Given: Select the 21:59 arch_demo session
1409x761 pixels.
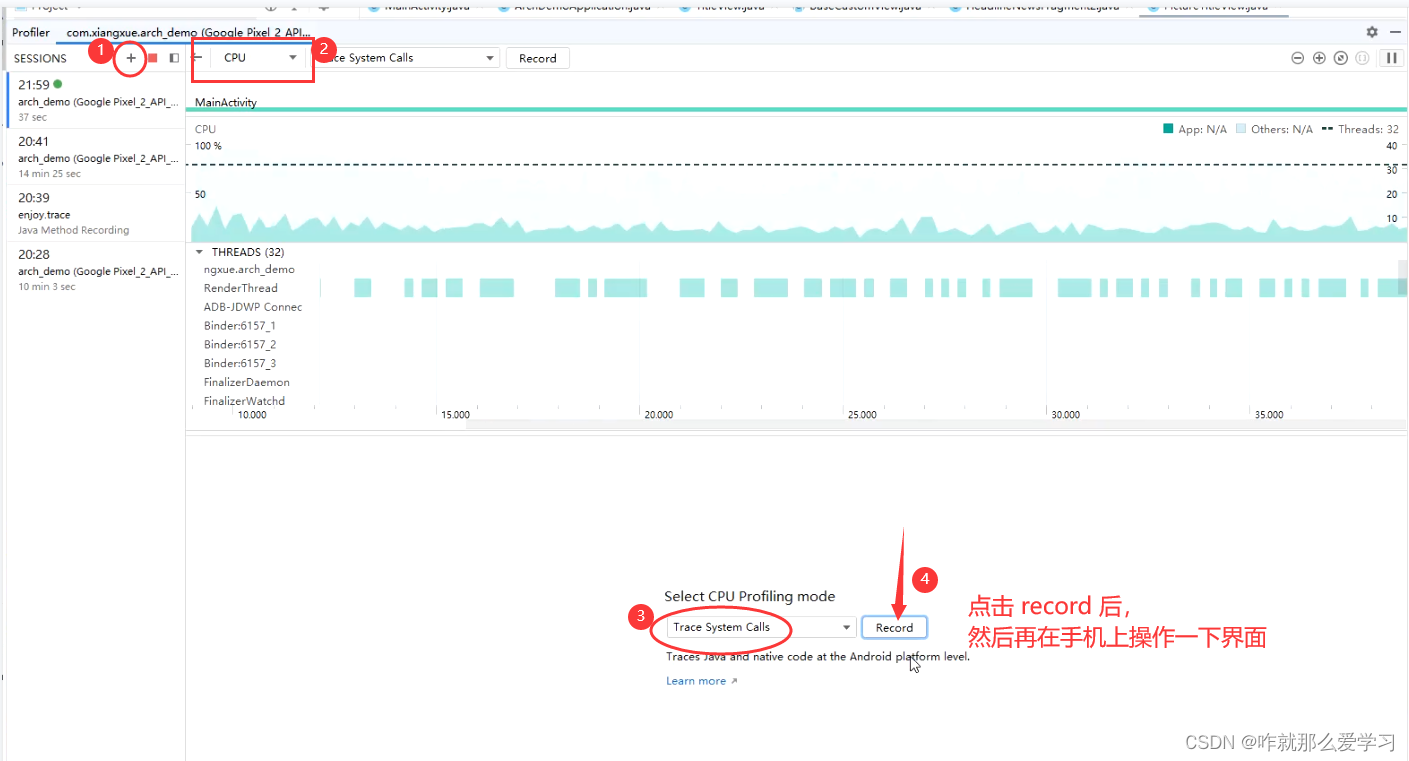Looking at the screenshot, I should 96,101.
